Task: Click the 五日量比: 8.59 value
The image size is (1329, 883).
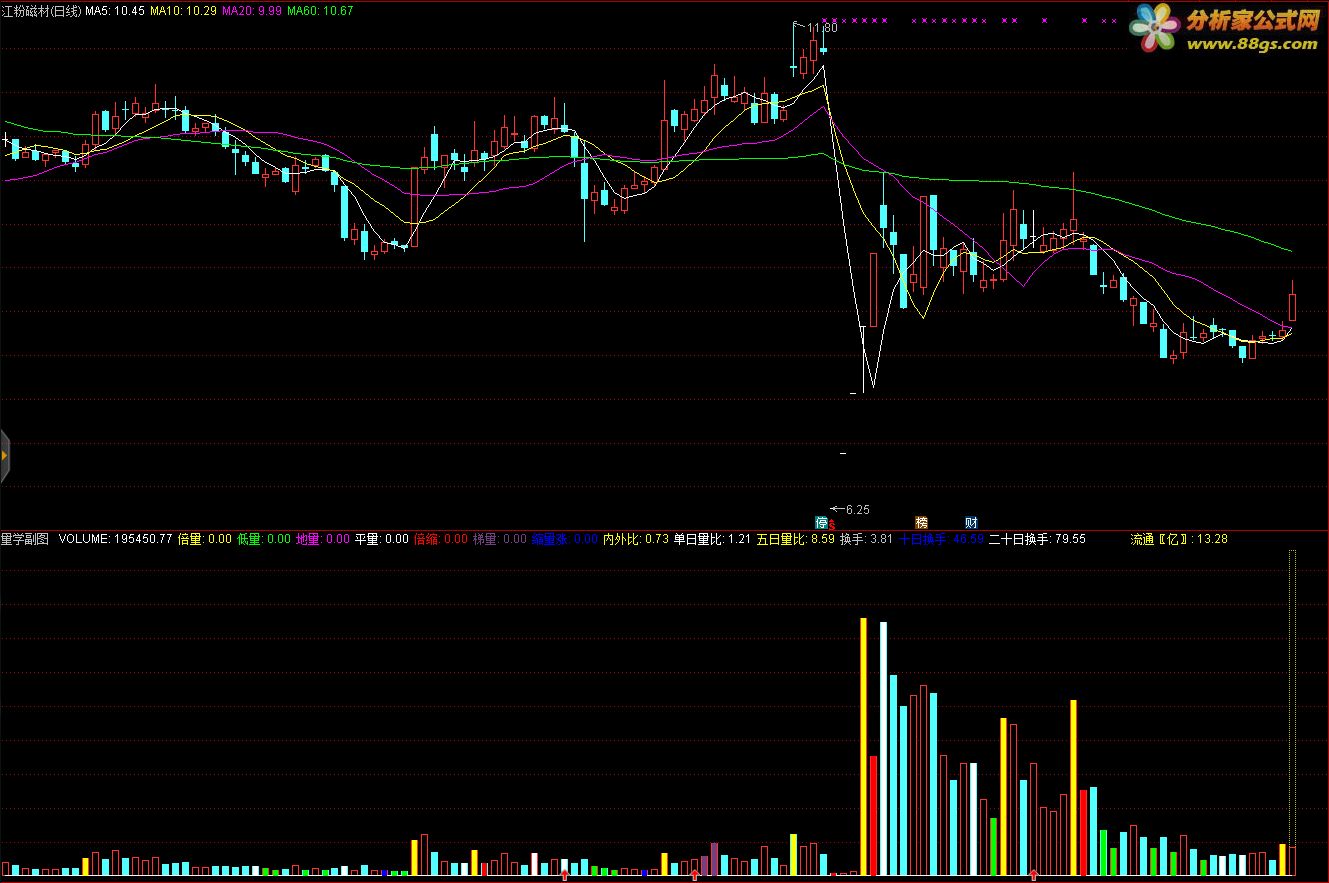Action: [x=795, y=539]
